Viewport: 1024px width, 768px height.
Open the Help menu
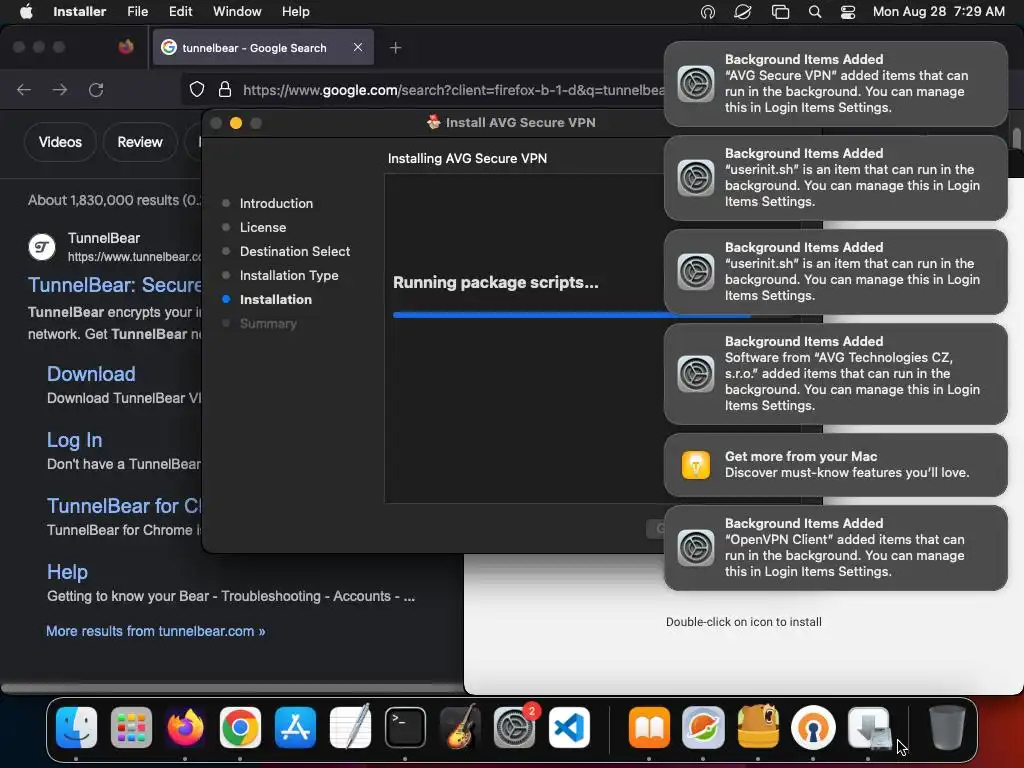coord(295,11)
